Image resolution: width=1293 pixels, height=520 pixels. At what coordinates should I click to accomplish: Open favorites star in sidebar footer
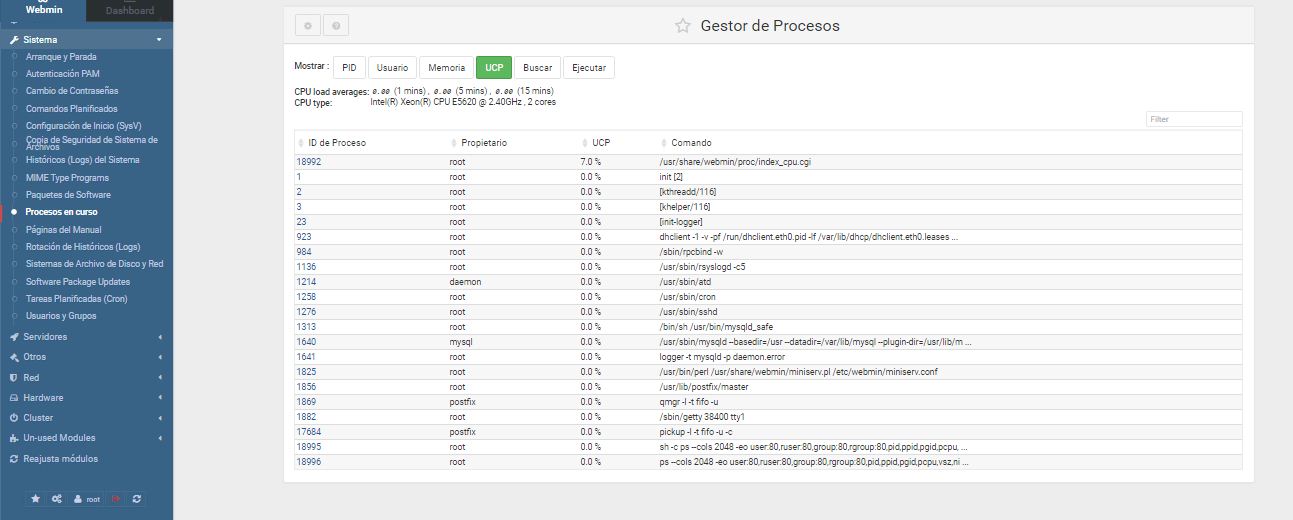point(35,499)
